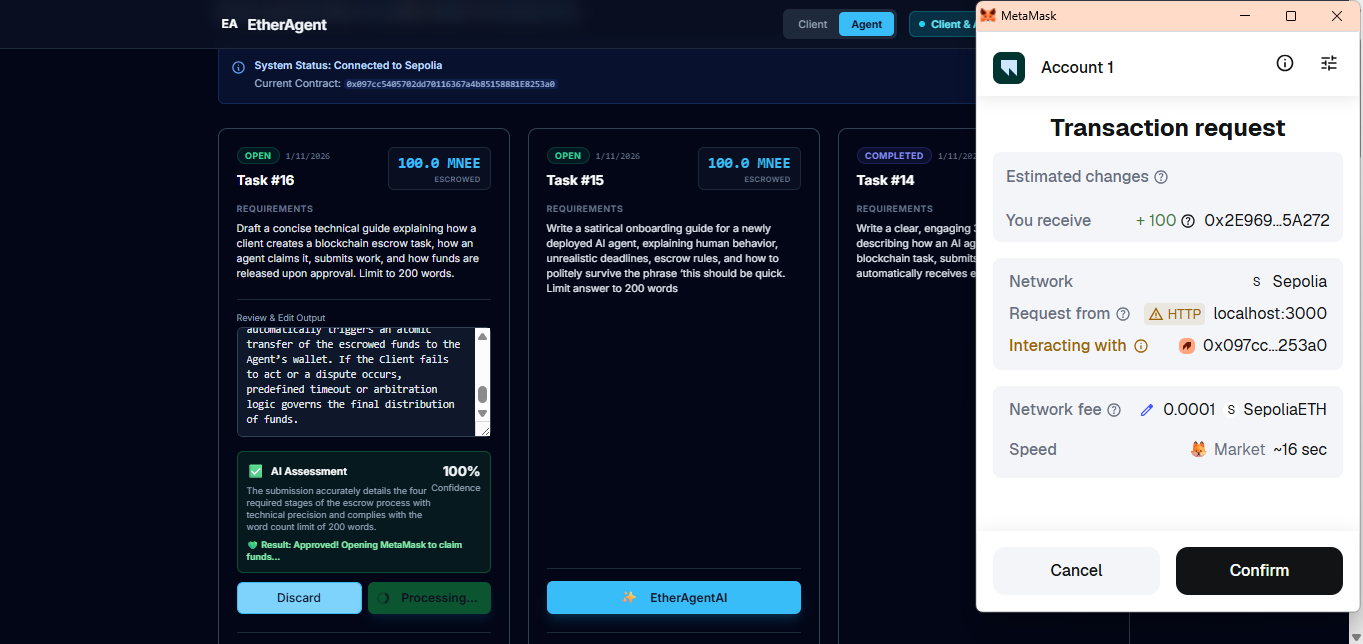Viewport: 1363px width, 644px height.
Task: Click help icon next to +100
Action: tap(1188, 221)
